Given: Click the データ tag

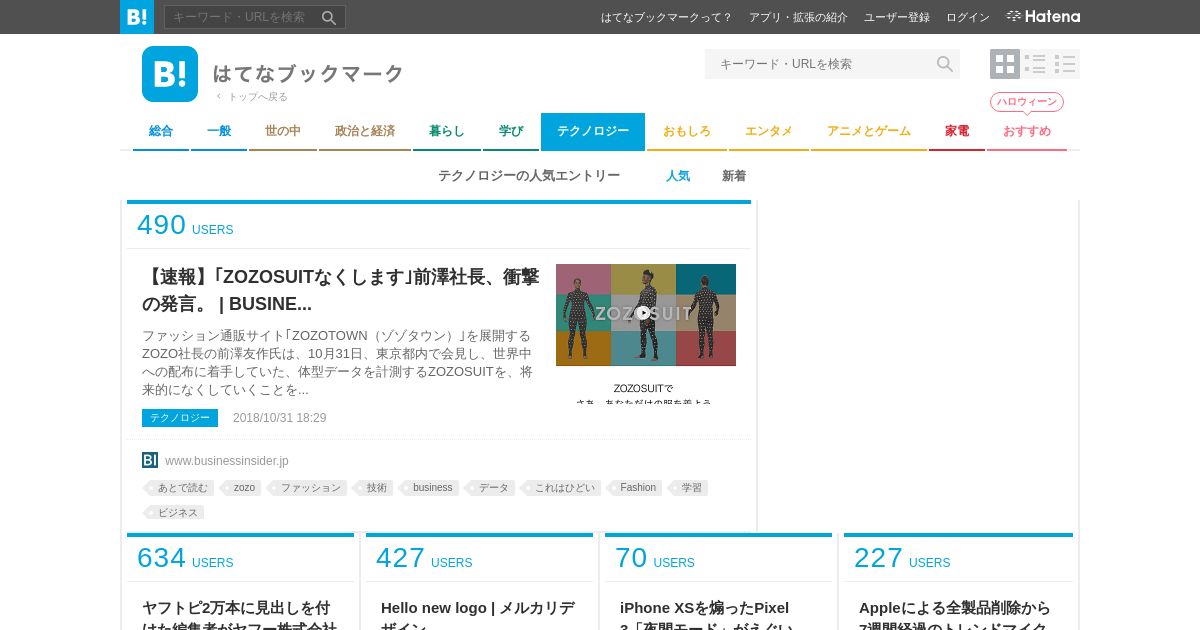Looking at the screenshot, I should point(491,488).
